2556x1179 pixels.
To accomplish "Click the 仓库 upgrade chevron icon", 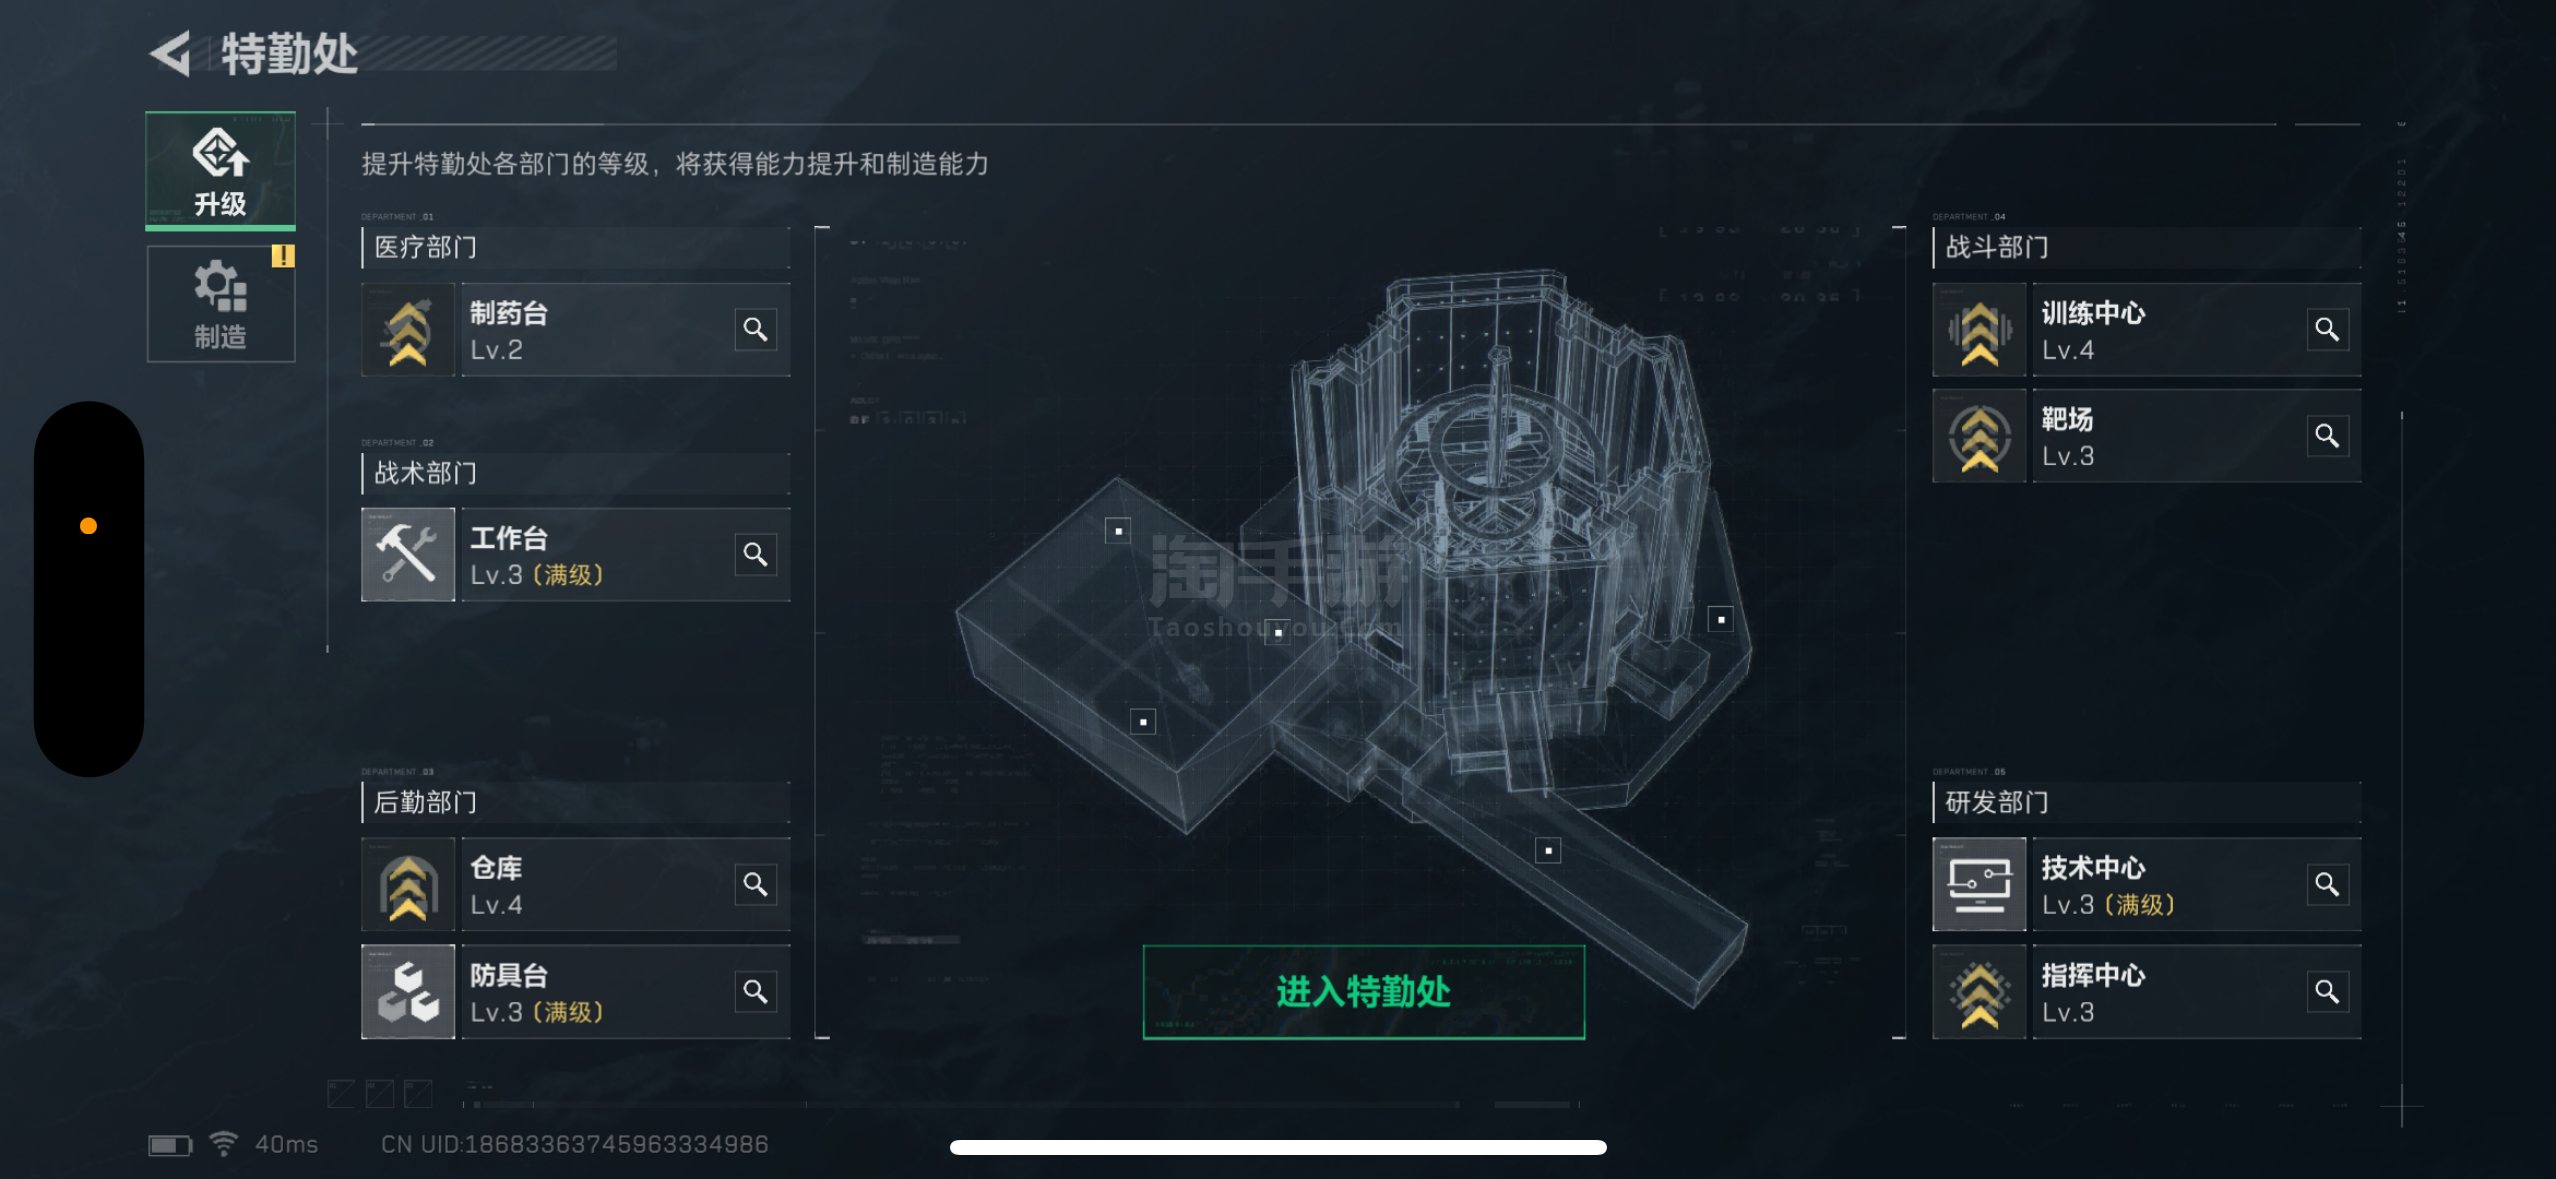I will coord(408,885).
